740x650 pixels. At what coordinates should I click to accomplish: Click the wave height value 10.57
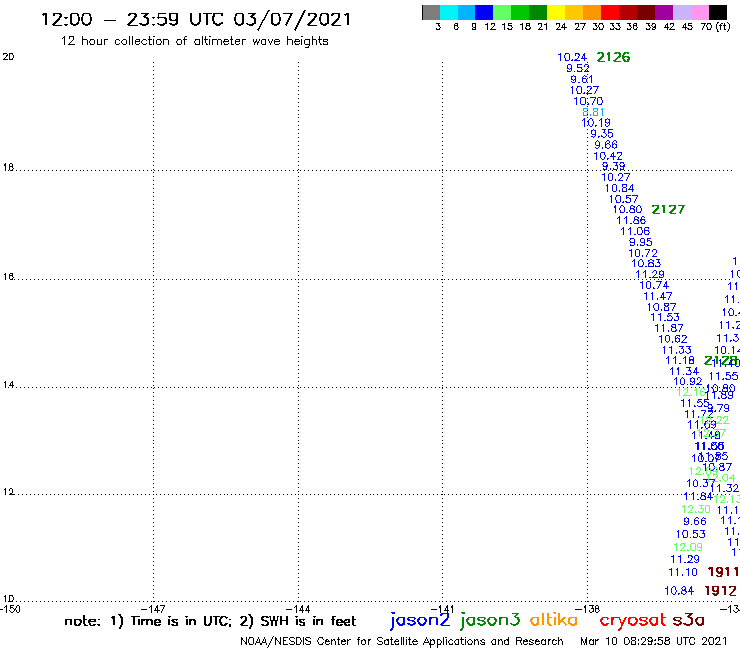(623, 199)
